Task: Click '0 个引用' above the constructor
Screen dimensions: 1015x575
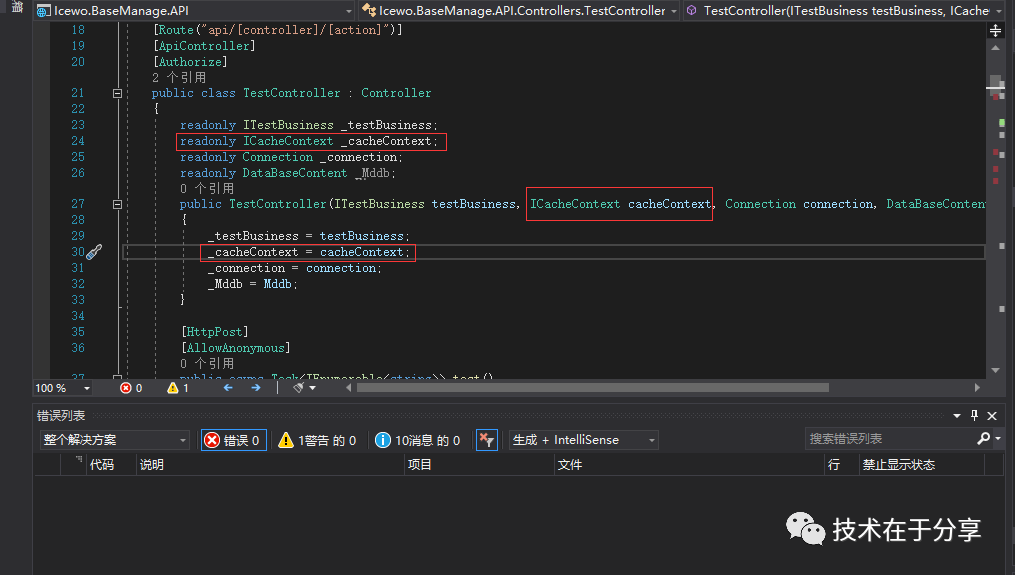Action: click(x=207, y=188)
